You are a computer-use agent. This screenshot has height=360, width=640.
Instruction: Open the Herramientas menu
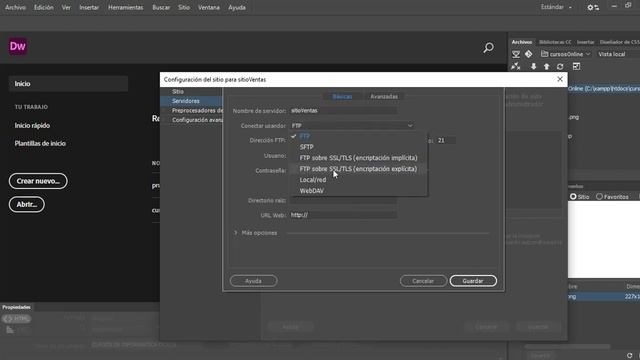pyautogui.click(x=126, y=7)
